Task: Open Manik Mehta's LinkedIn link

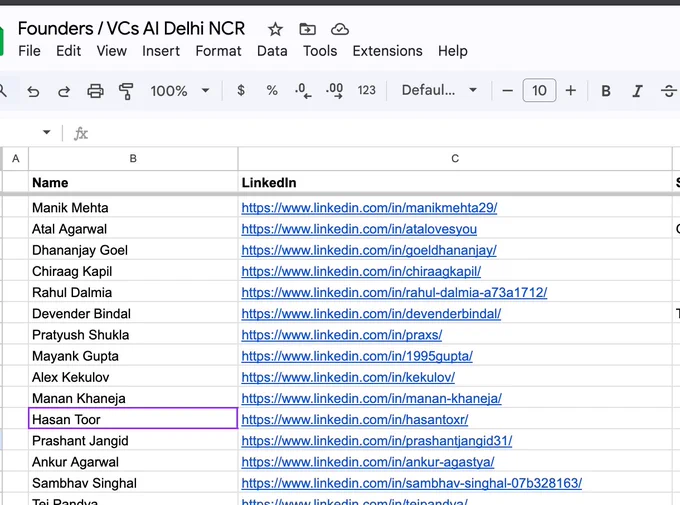Action: tap(369, 208)
